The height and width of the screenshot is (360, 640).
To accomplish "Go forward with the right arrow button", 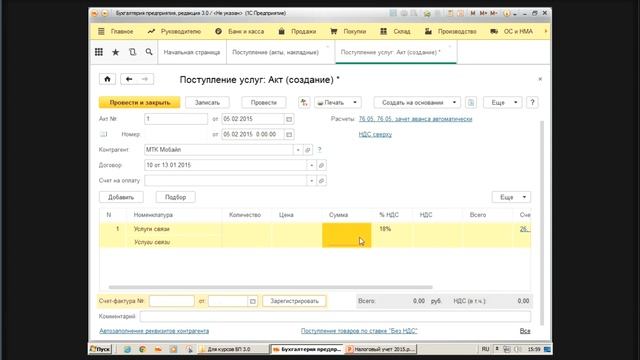I will tap(145, 79).
